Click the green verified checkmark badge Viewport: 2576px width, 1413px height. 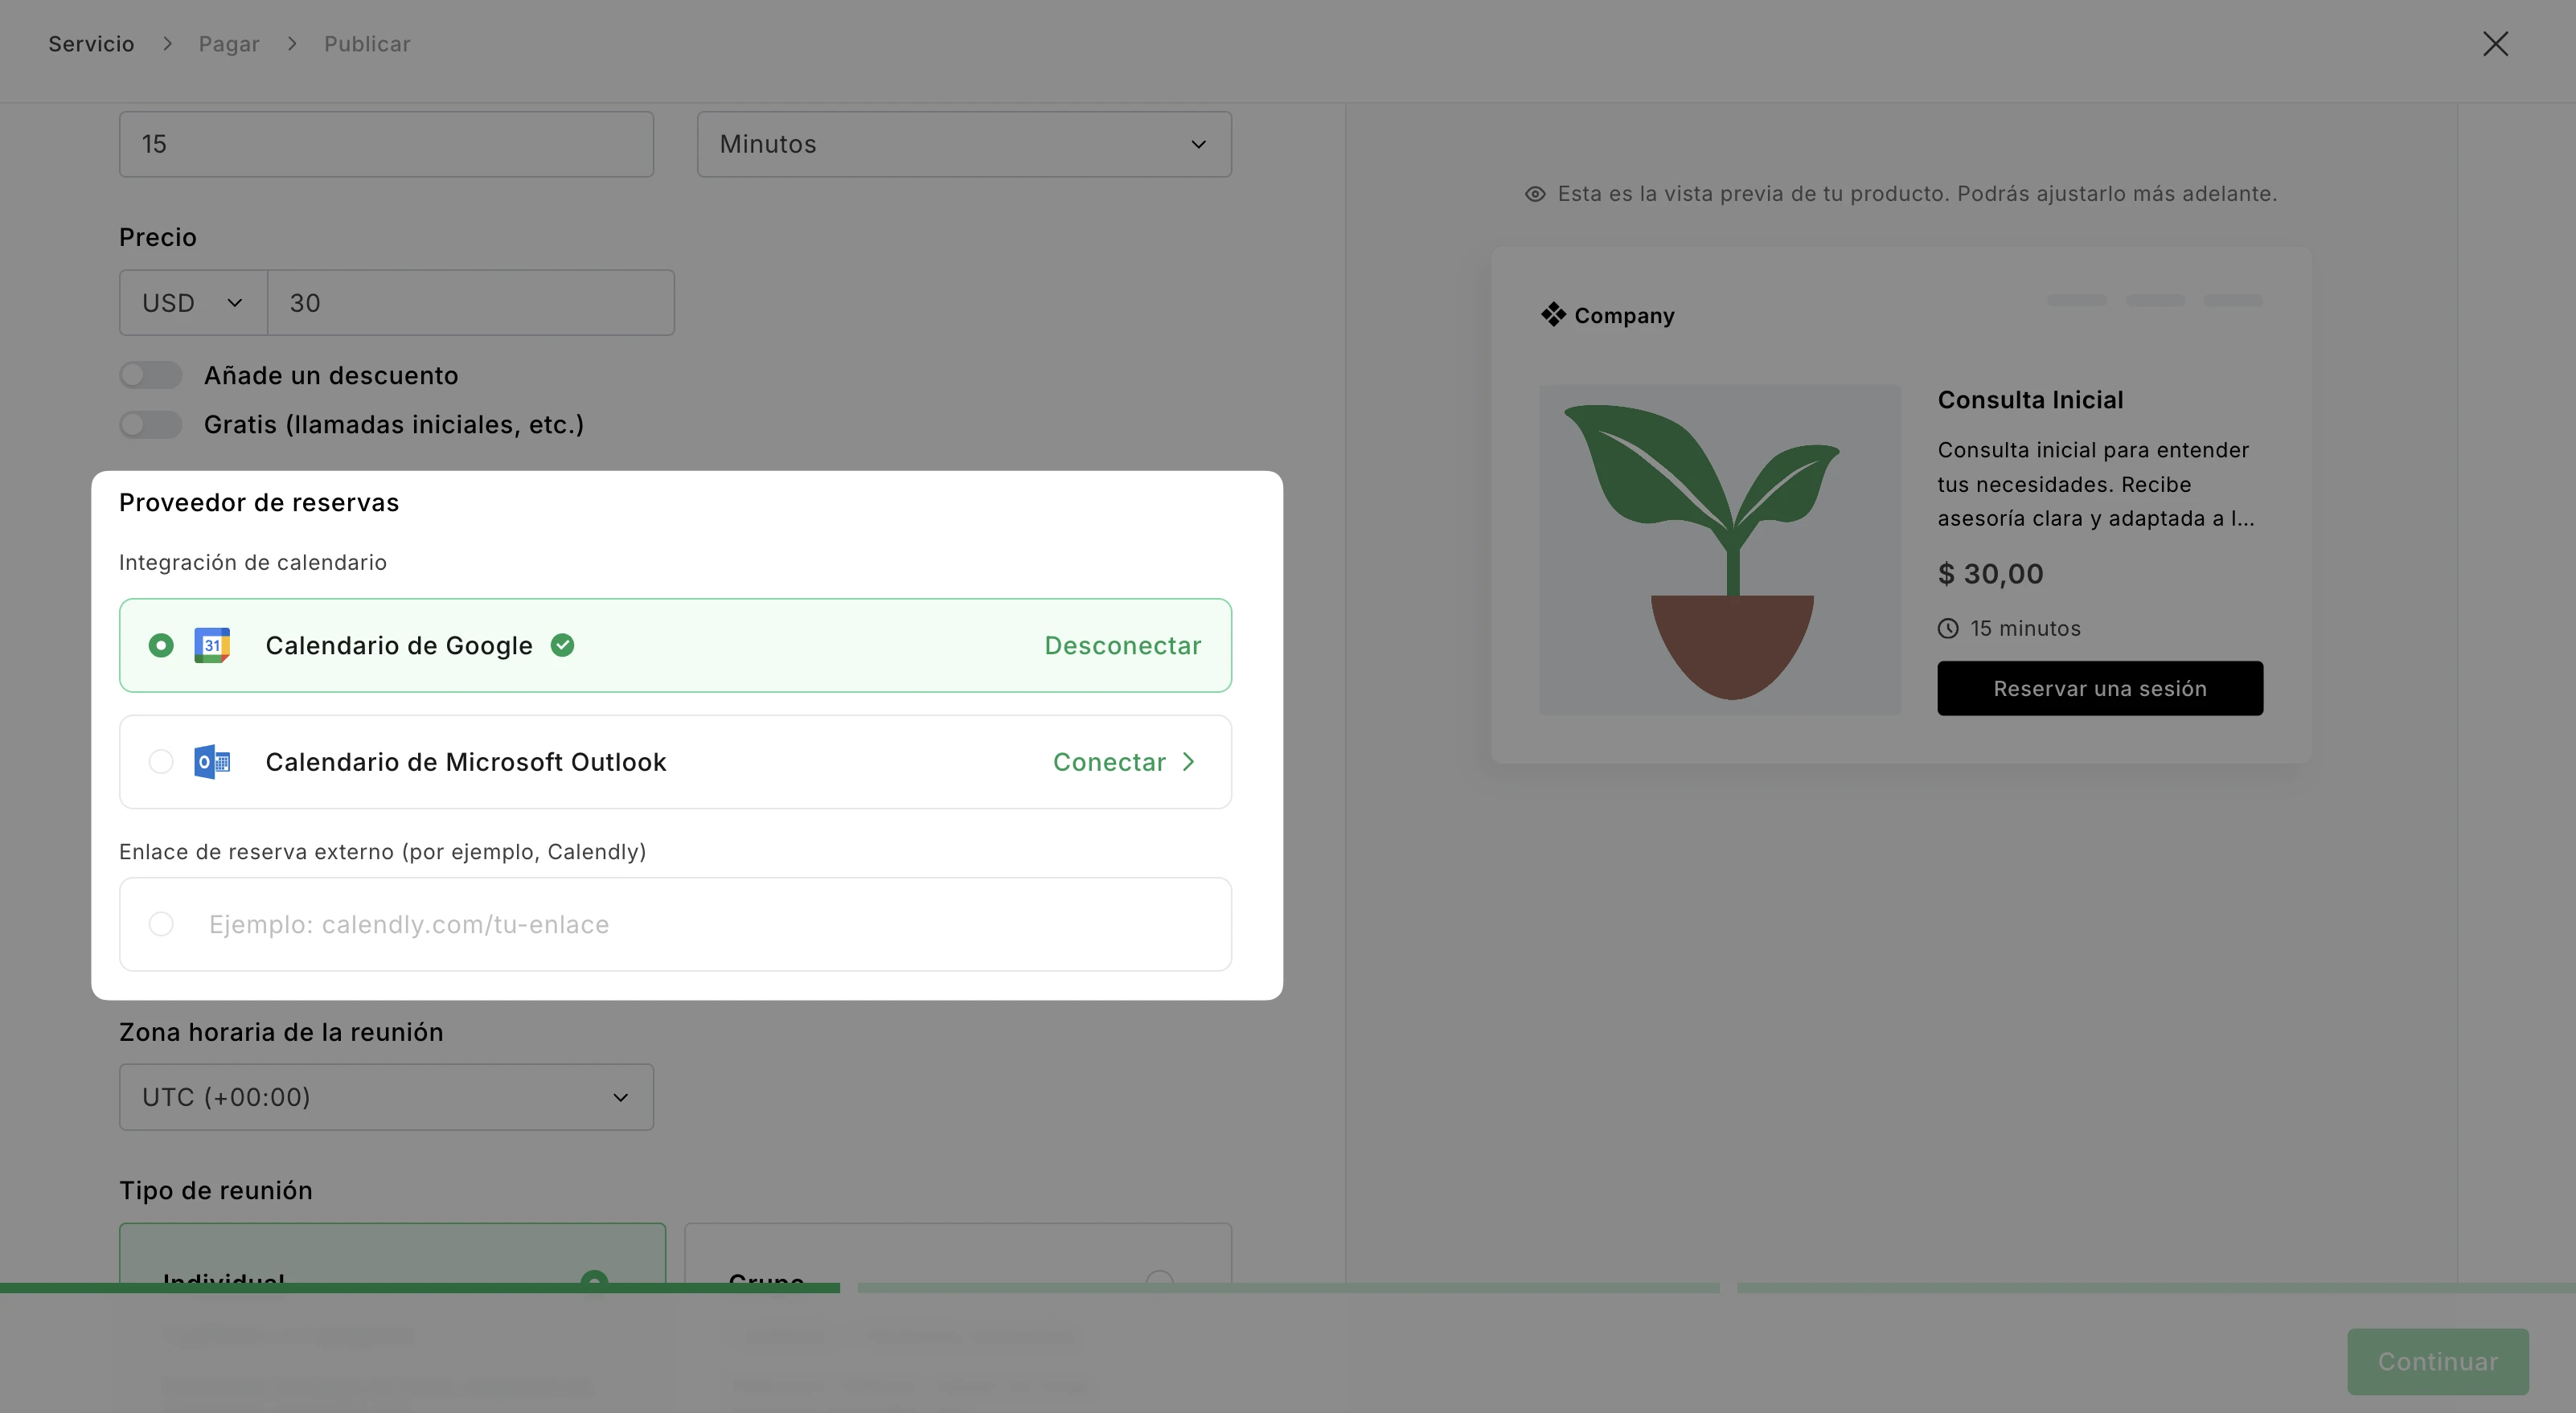[563, 646]
